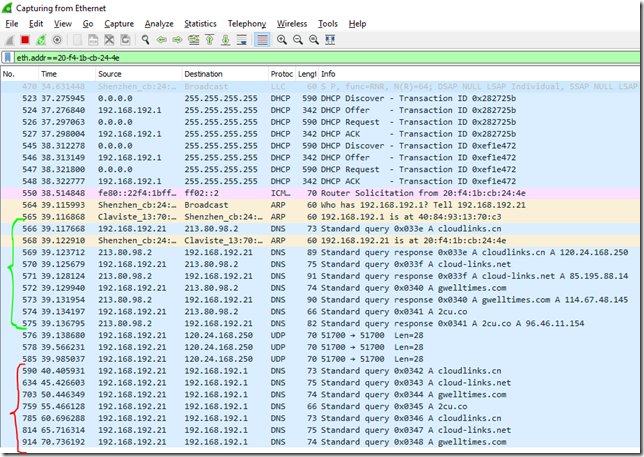Select packet 565 ARP reply from Claviste
Viewport: 644px width, 457px height.
point(320,217)
